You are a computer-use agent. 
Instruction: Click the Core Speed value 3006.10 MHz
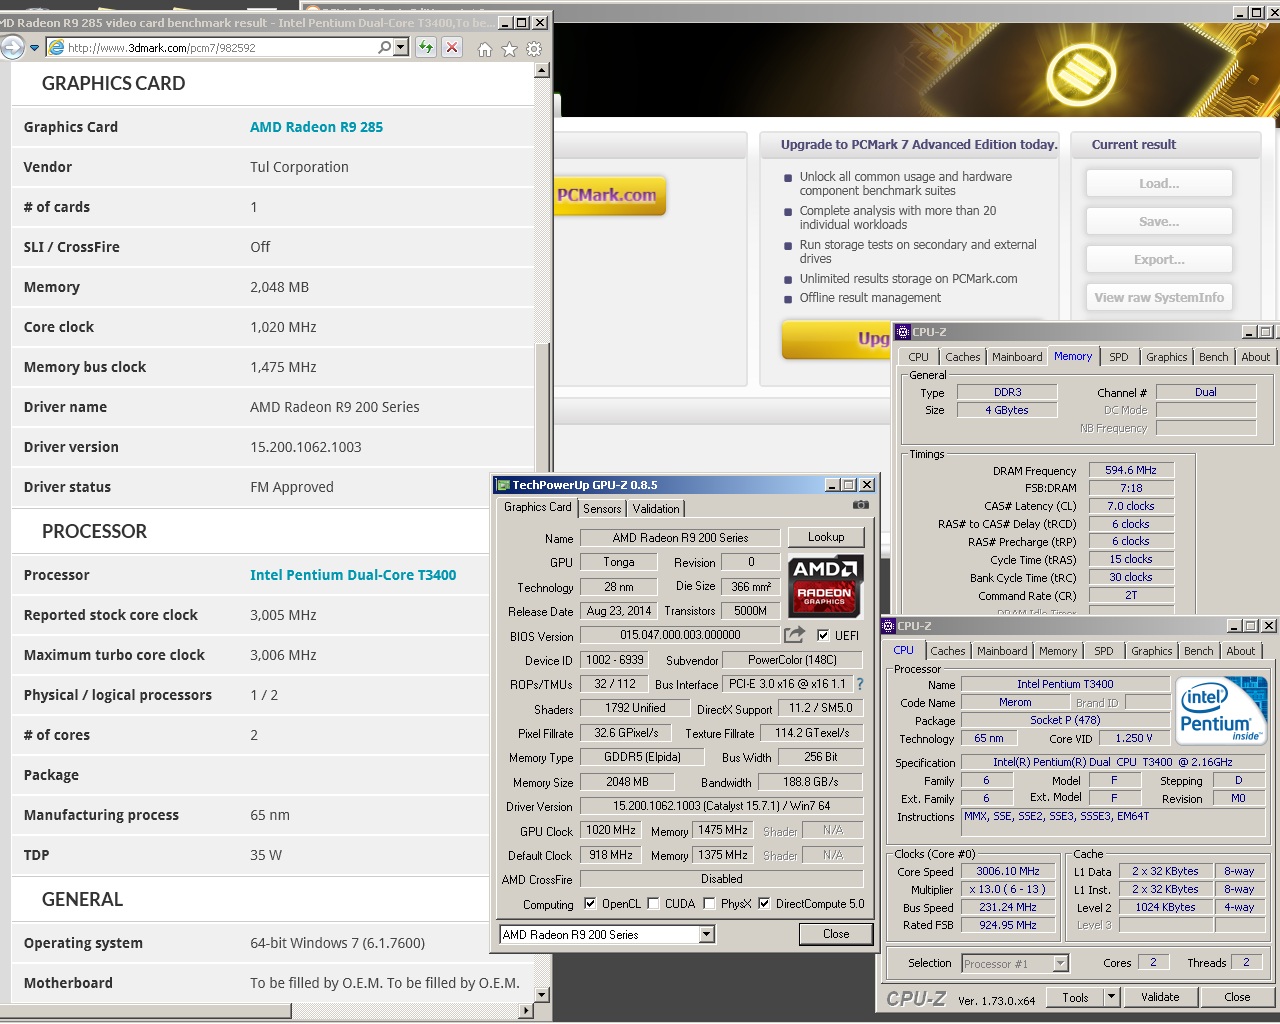[x=1008, y=871]
